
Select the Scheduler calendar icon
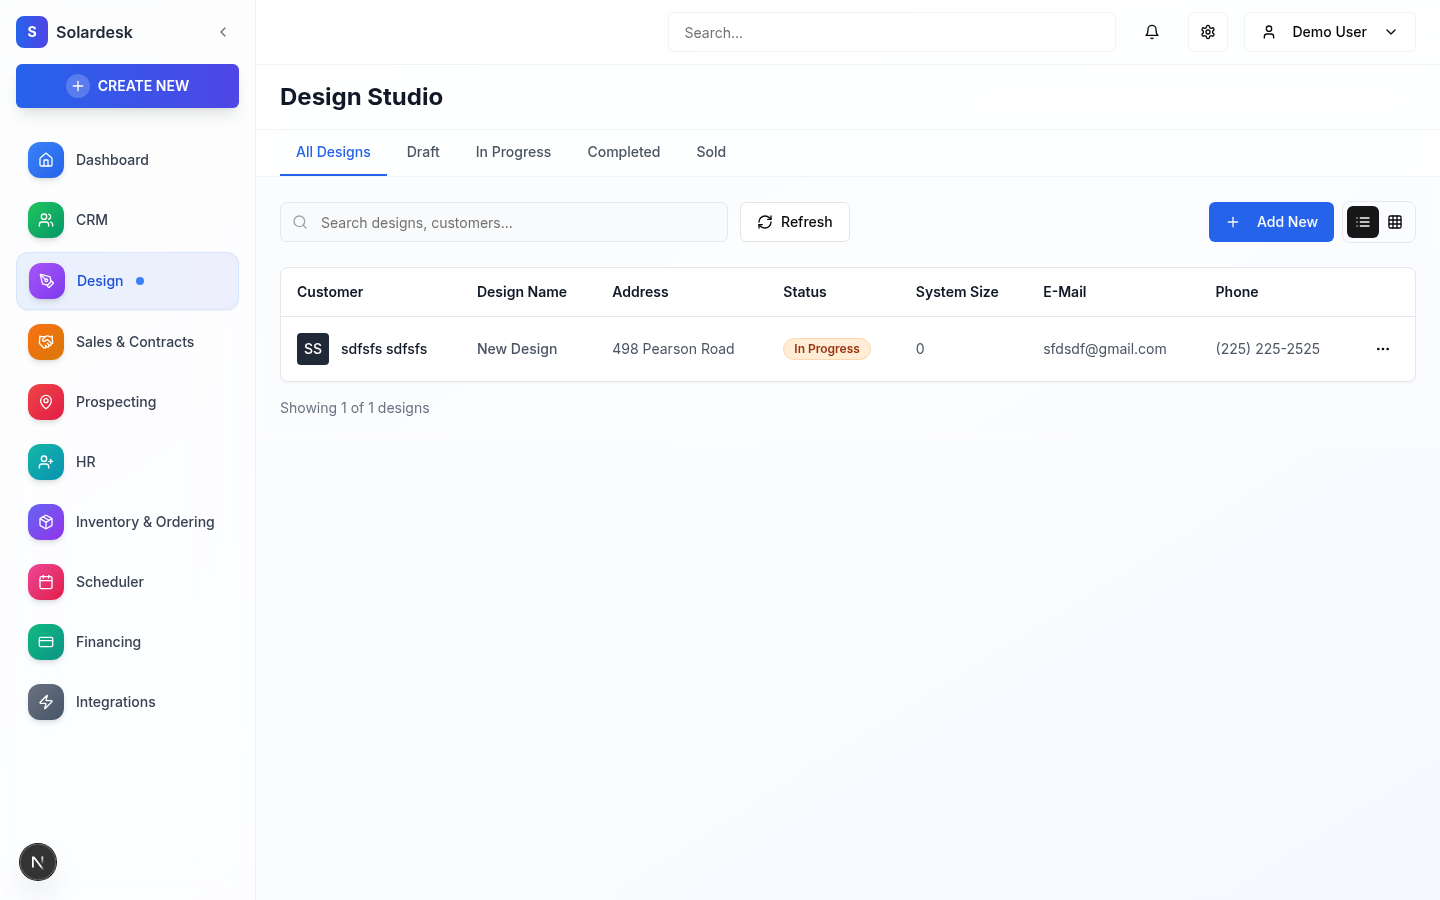[x=45, y=581]
